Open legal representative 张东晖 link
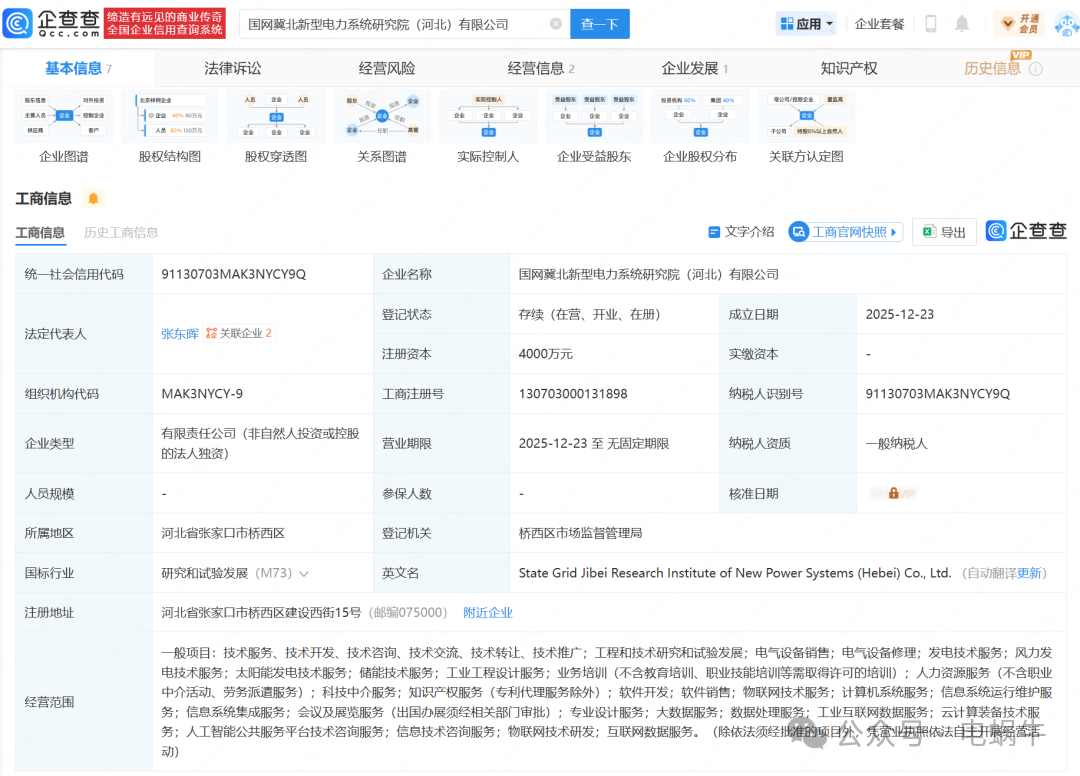The width and height of the screenshot is (1080, 776). [179, 333]
